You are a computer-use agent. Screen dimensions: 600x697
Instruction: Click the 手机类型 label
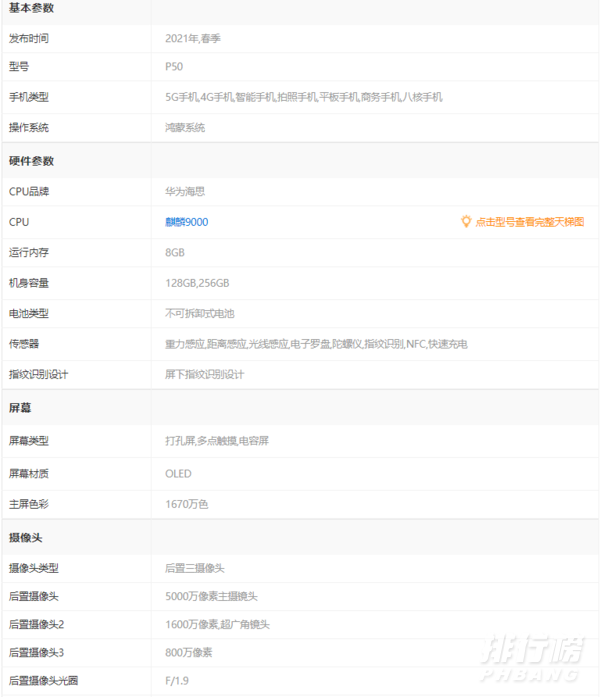click(x=29, y=97)
